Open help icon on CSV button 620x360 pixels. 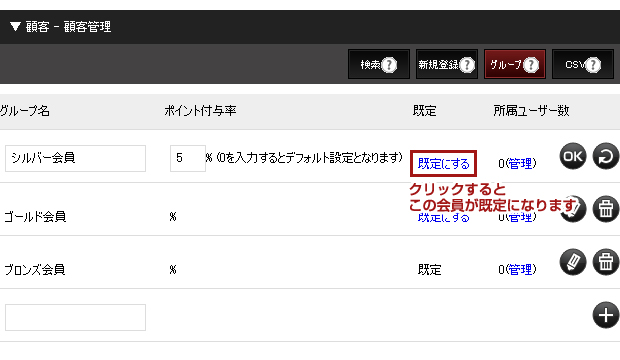pyautogui.click(x=593, y=64)
